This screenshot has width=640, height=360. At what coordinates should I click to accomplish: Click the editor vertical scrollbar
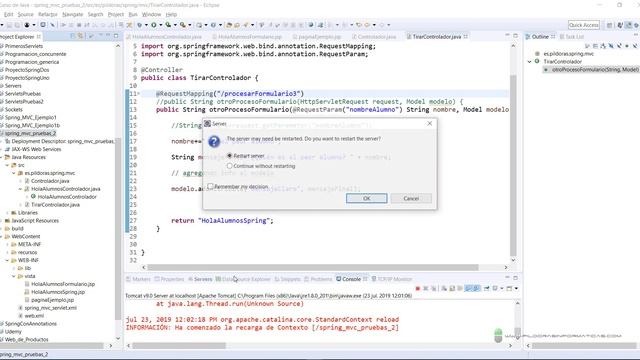pyautogui.click(x=513, y=165)
